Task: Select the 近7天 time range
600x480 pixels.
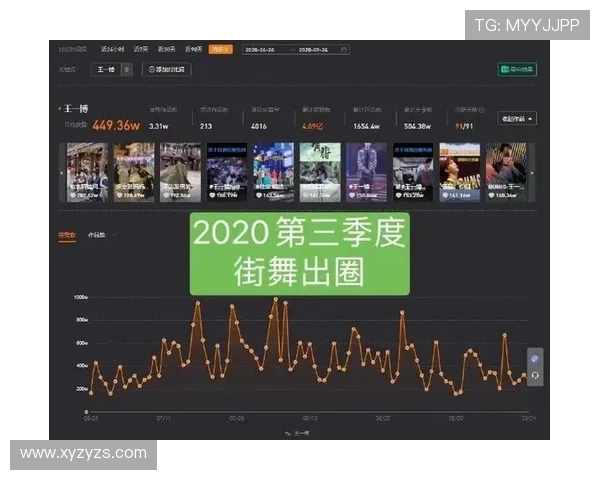Action: (x=141, y=49)
